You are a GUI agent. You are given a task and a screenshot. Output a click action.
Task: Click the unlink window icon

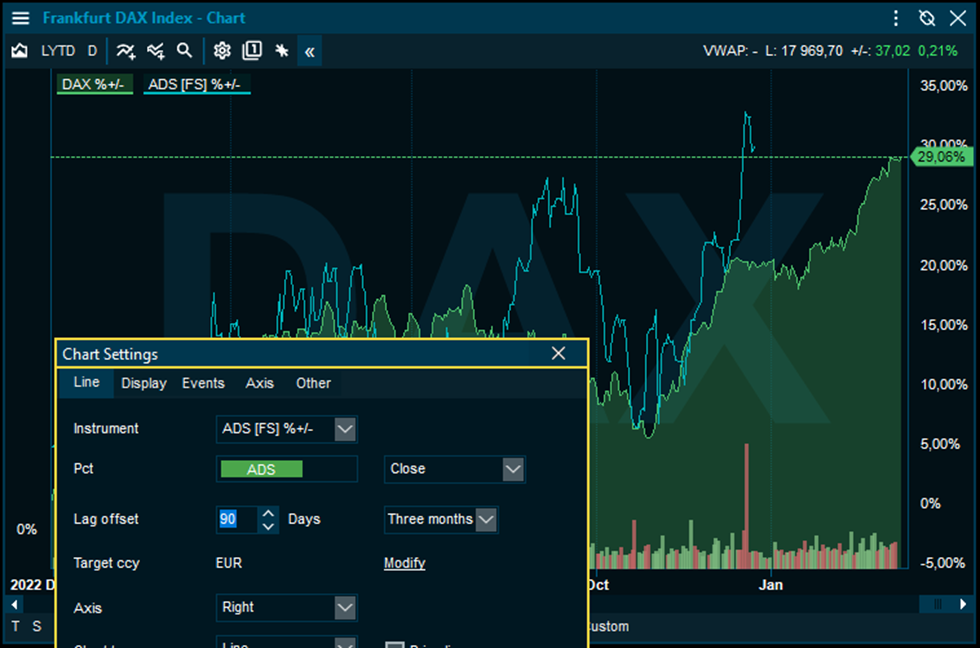926,18
